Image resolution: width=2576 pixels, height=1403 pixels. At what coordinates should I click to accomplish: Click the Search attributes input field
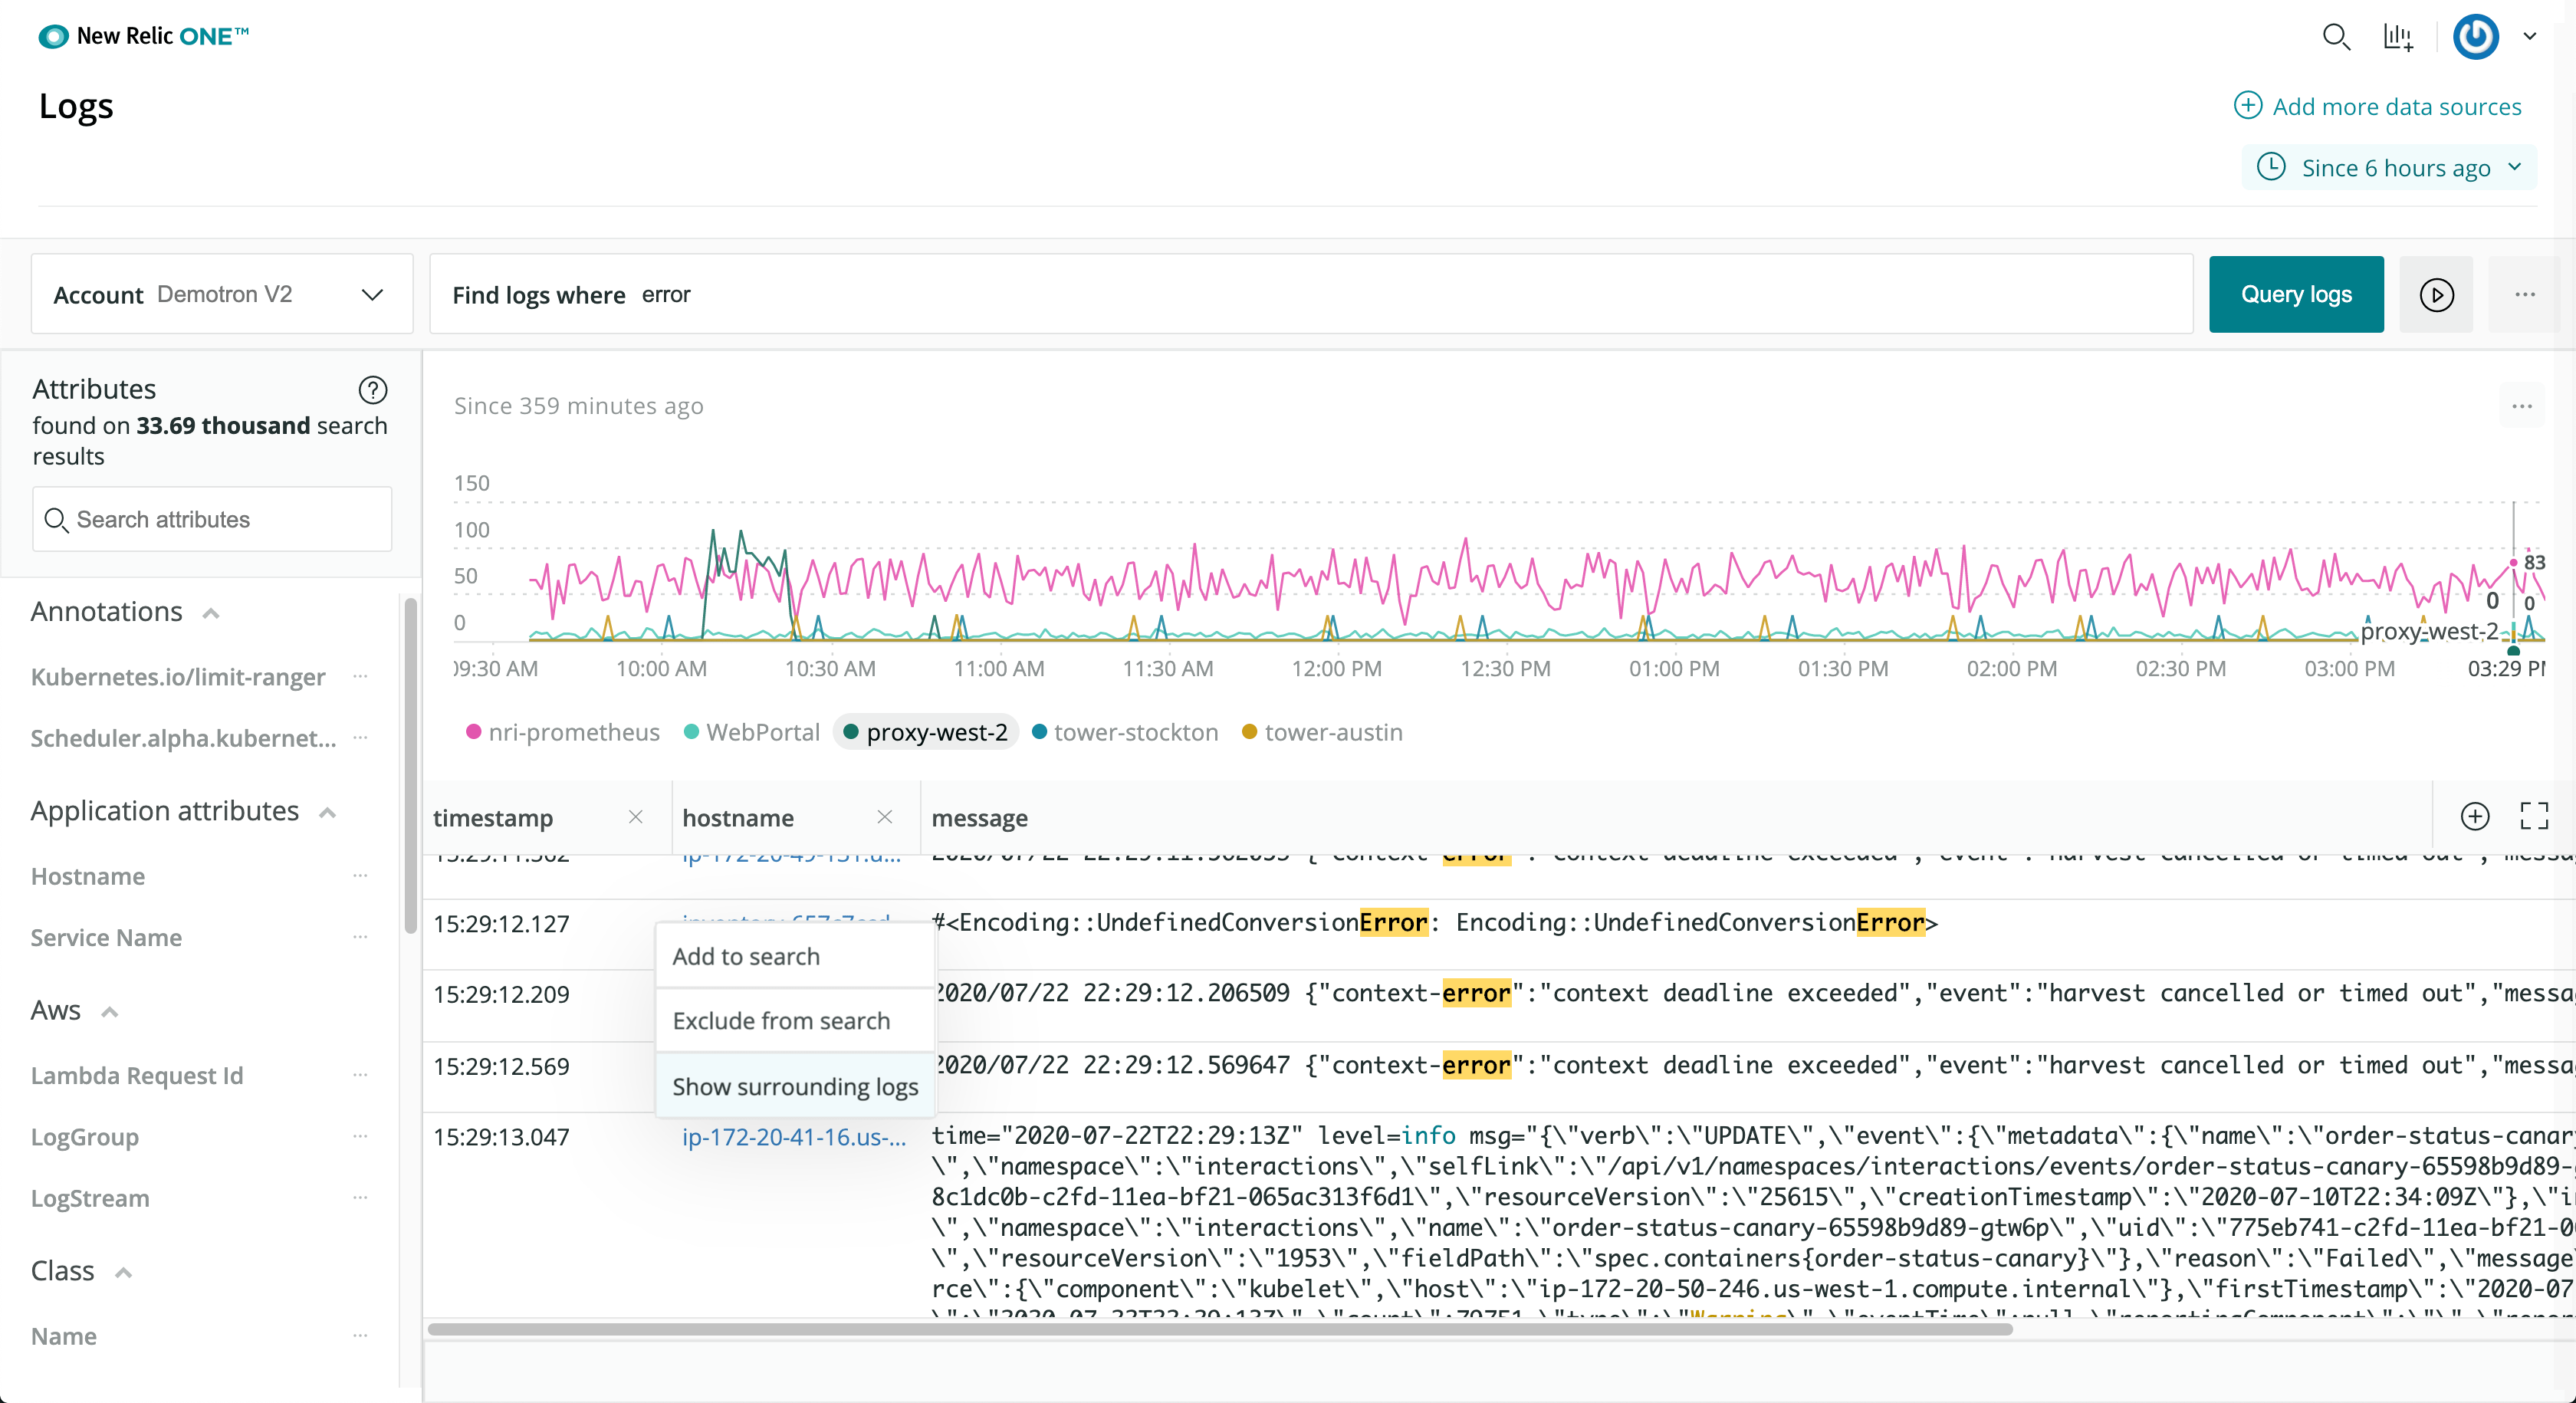212,519
